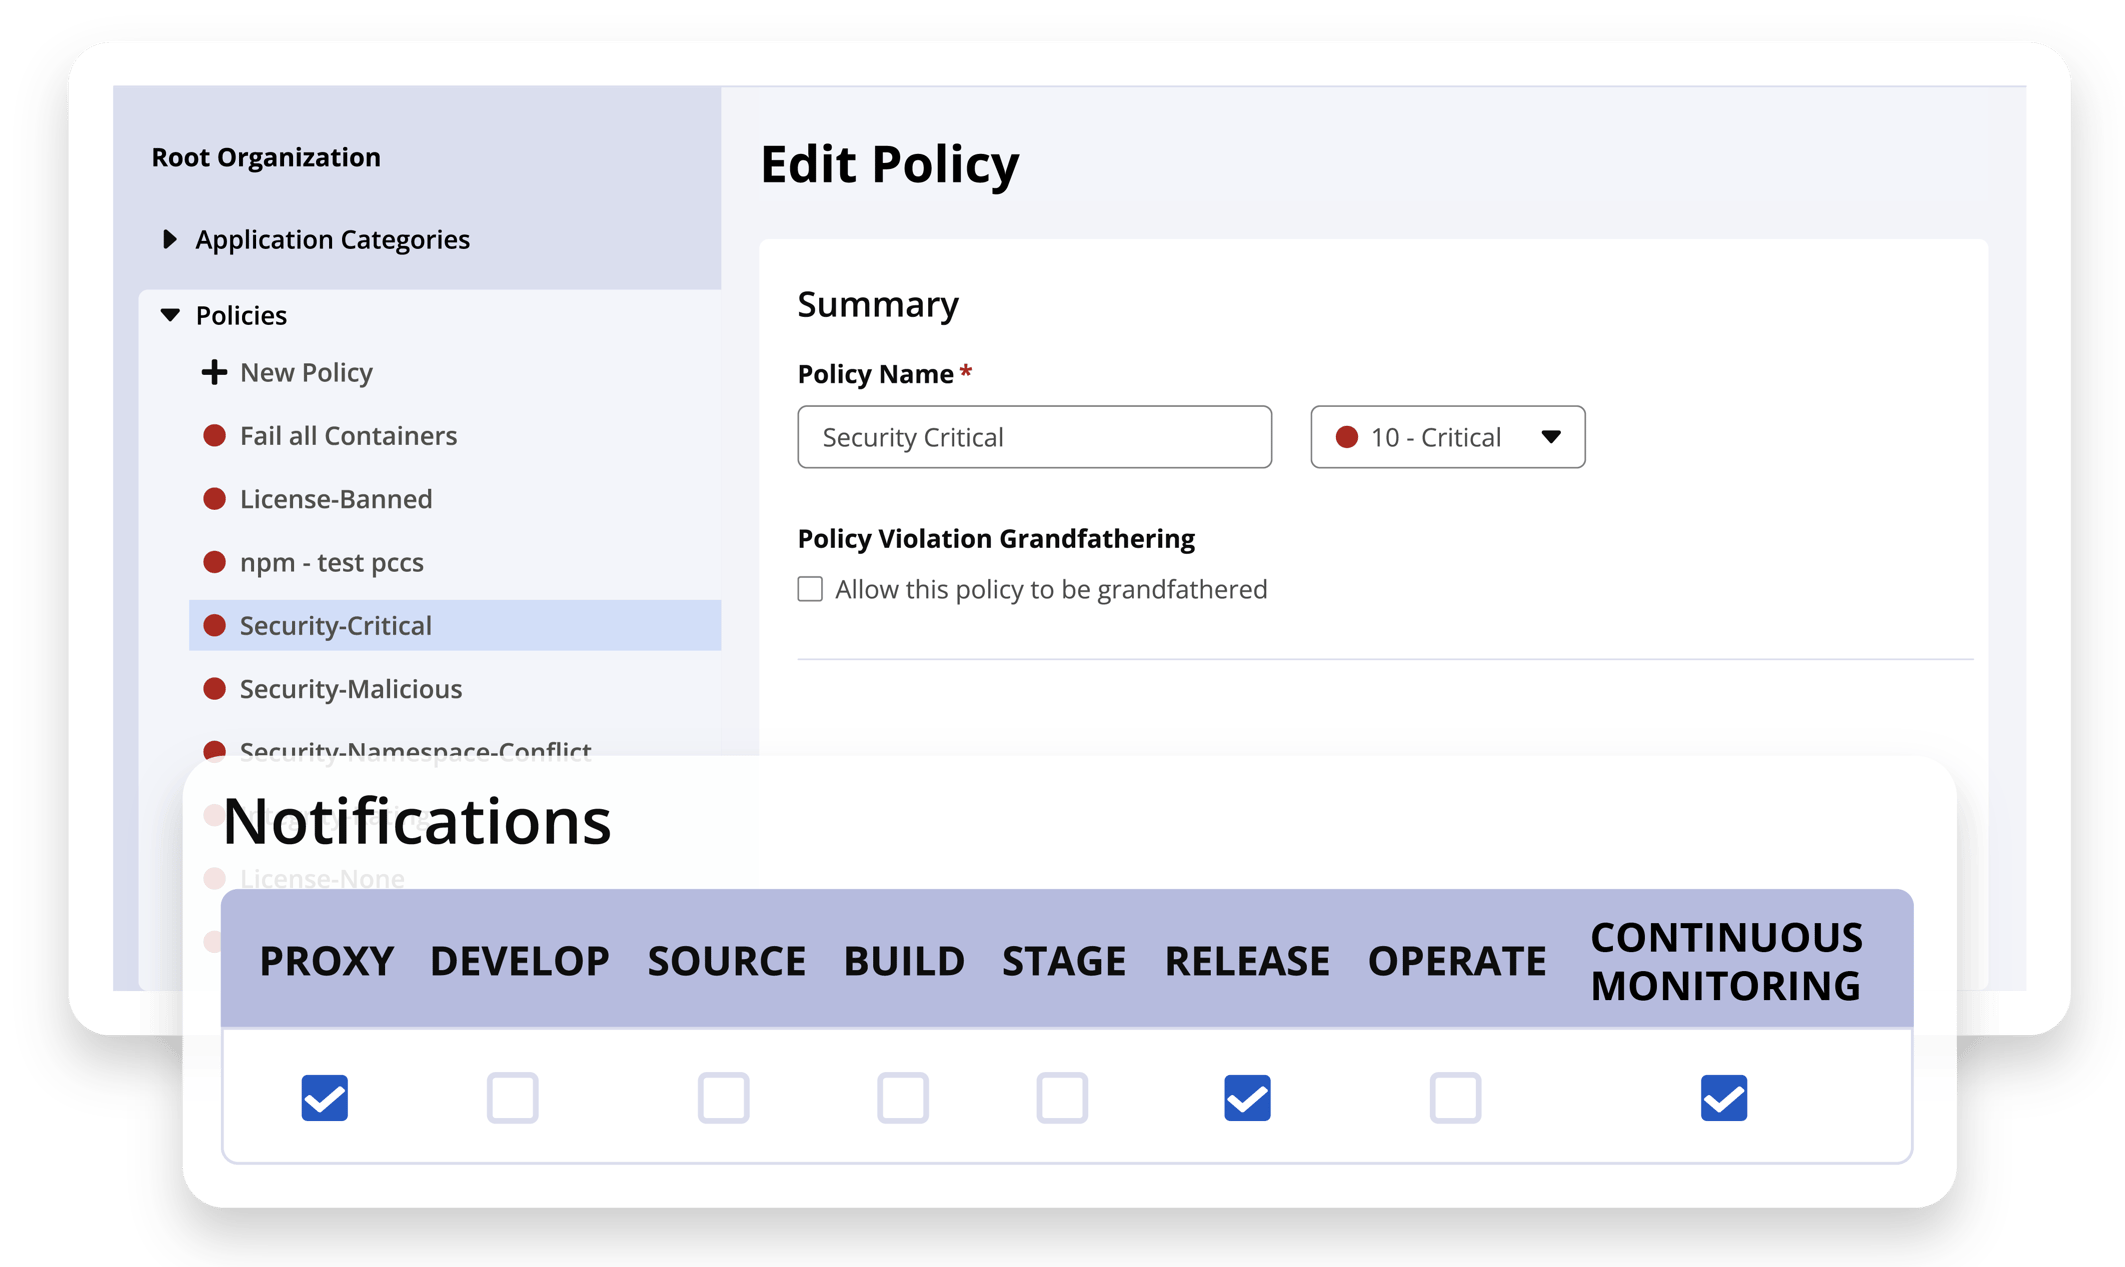Click the red dot inside the threat level selector

click(1345, 437)
